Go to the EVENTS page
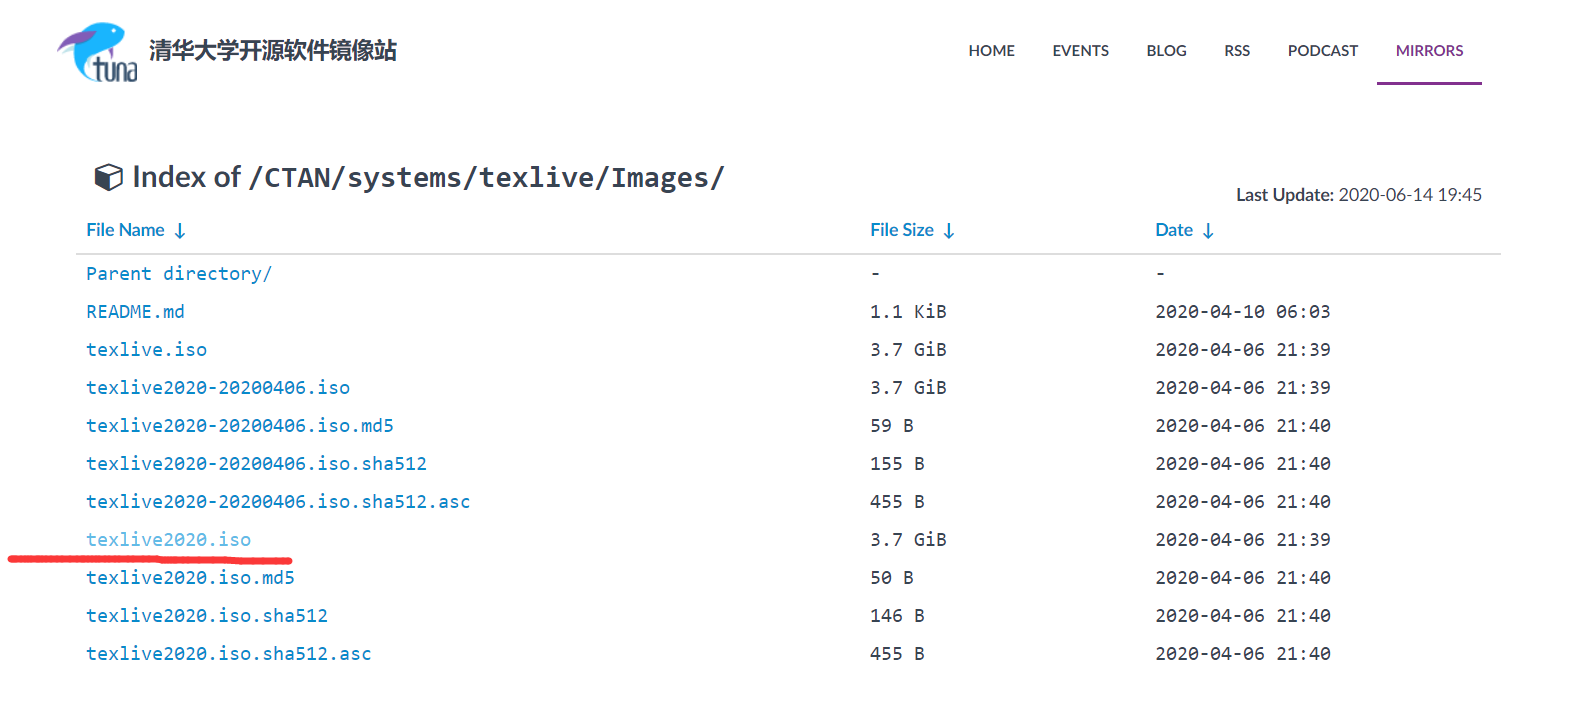The height and width of the screenshot is (721, 1594). pos(1080,51)
